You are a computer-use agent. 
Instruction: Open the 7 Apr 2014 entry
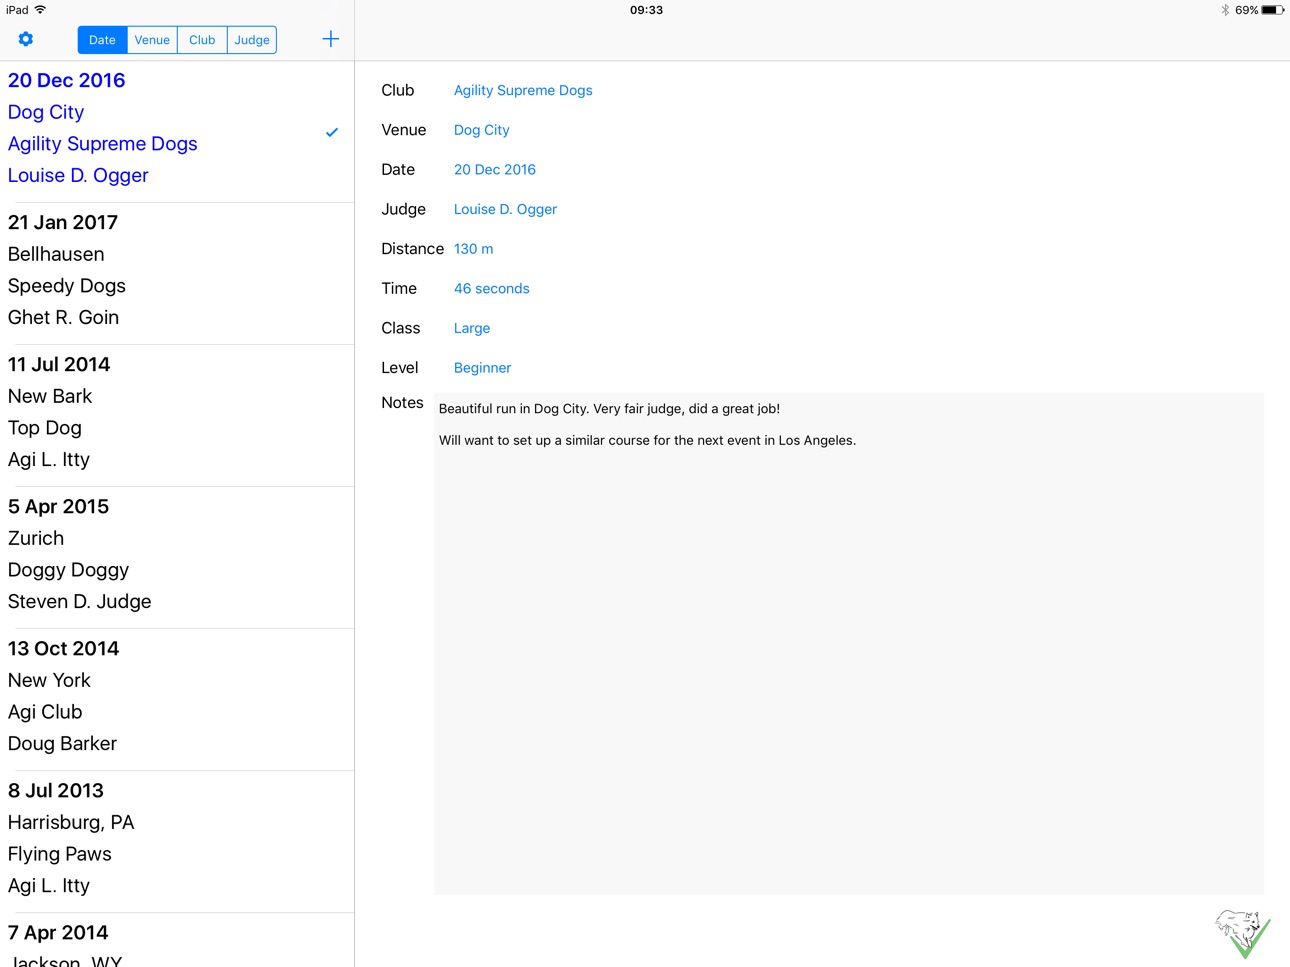click(x=58, y=933)
